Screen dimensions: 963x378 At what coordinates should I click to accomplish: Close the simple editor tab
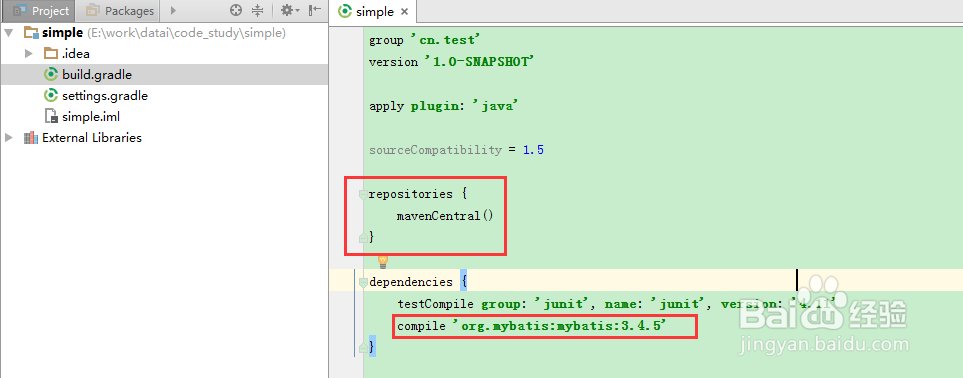(404, 12)
